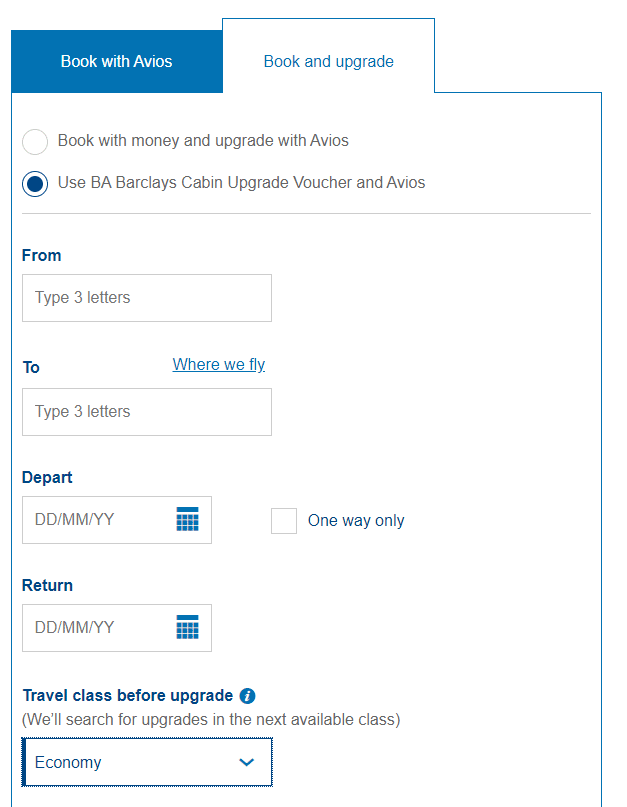This screenshot has width=627, height=807.
Task: Open the travel class before upgrade dropdown
Action: [147, 762]
